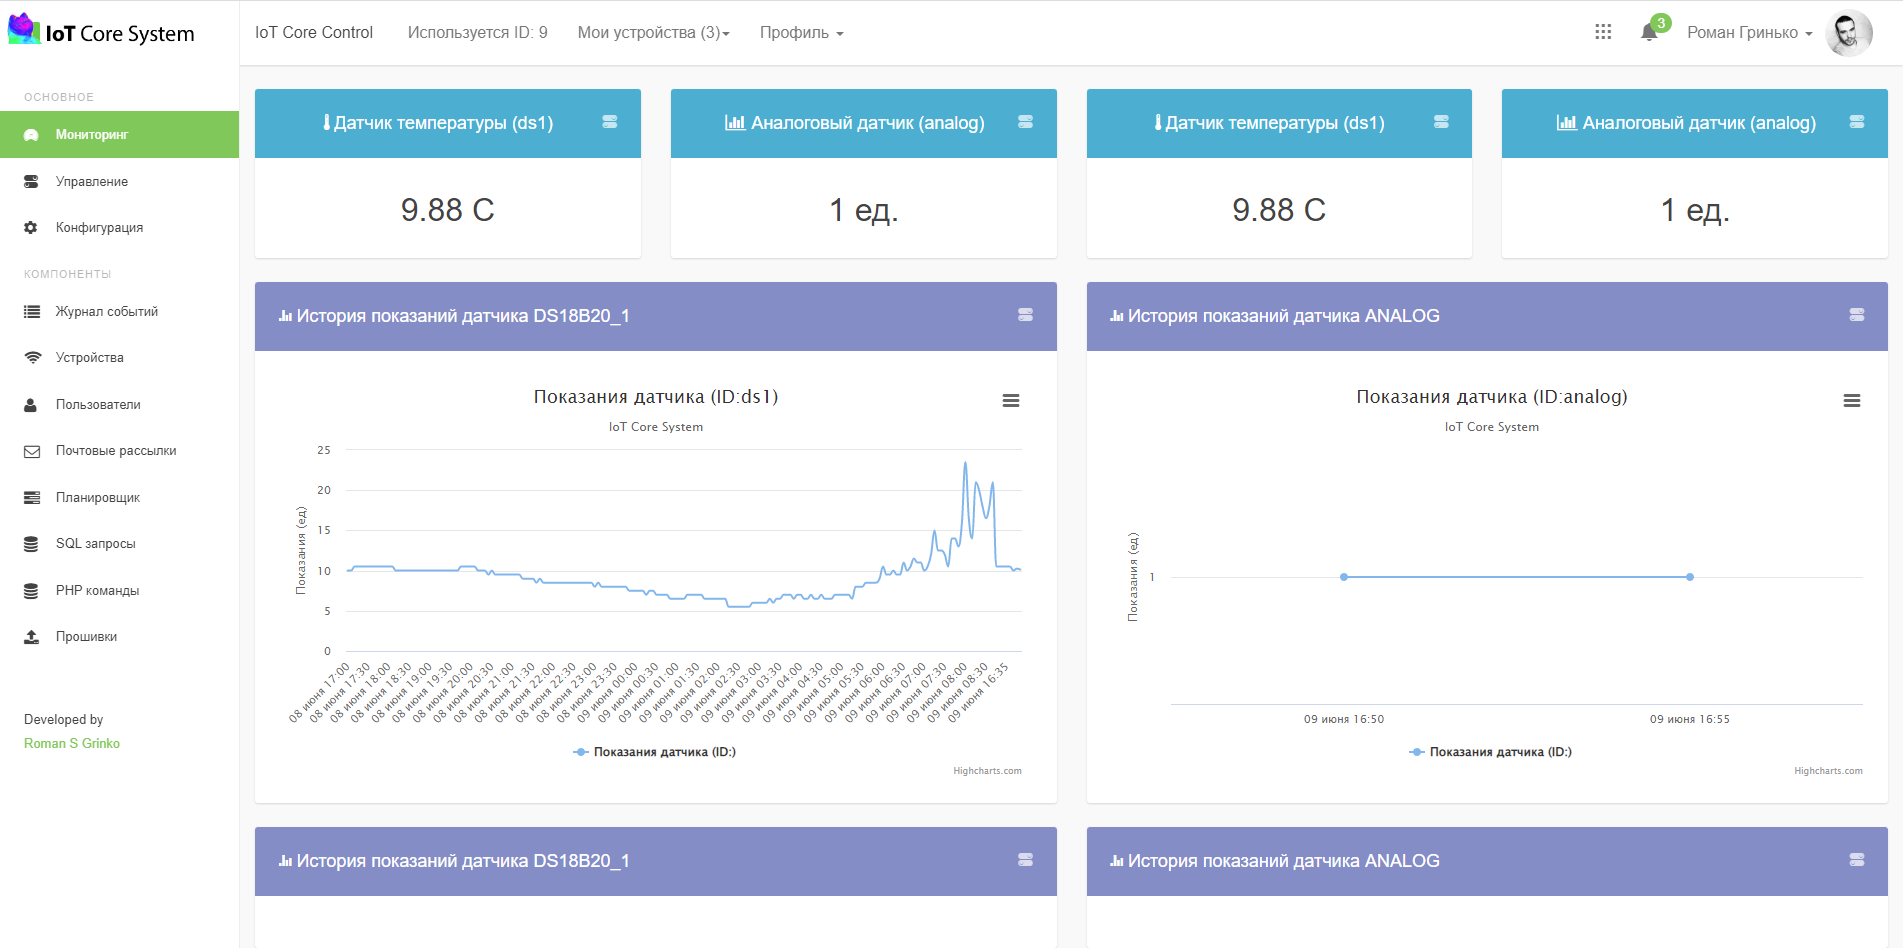The width and height of the screenshot is (1903, 948).
Task: Toggle the first Датчик температуры (ds1) card options
Action: [609, 122]
